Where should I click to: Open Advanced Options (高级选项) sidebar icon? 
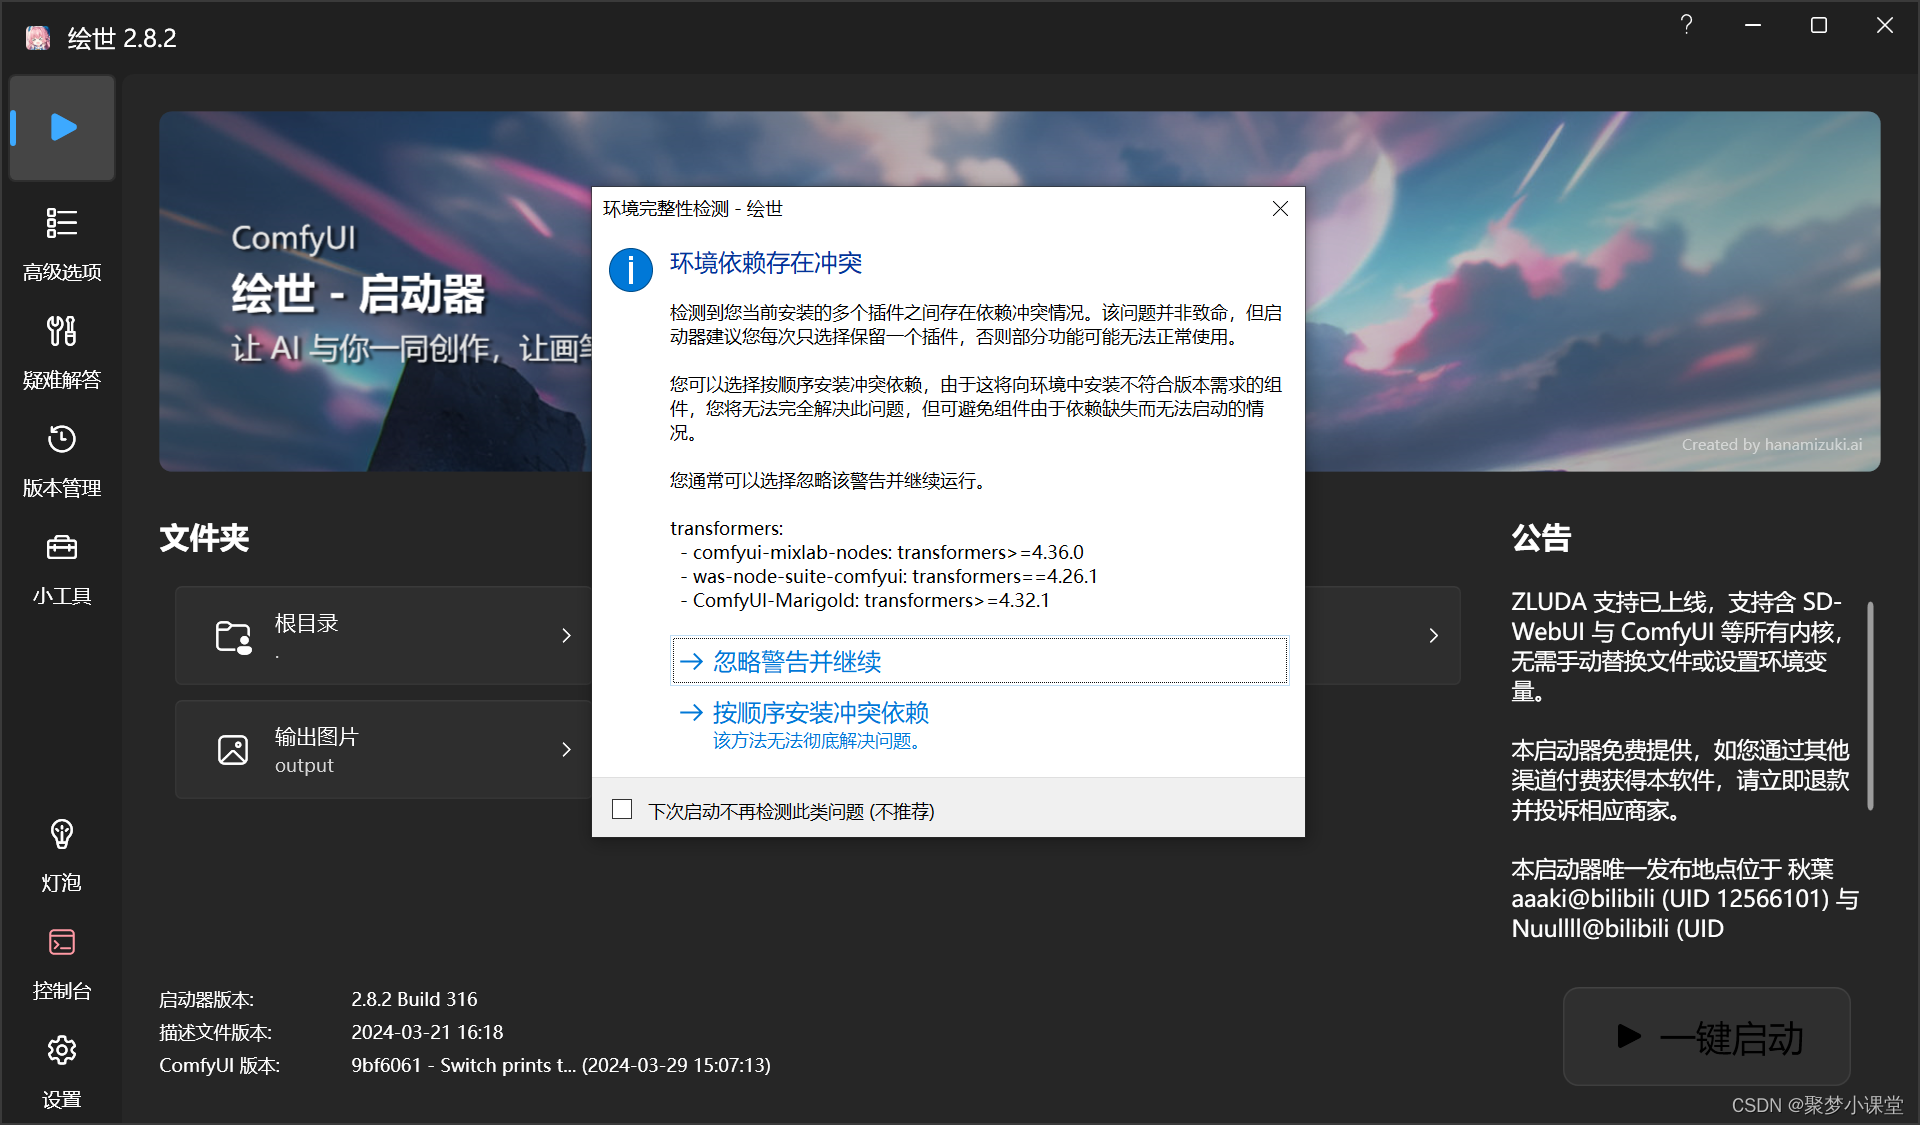(x=62, y=223)
